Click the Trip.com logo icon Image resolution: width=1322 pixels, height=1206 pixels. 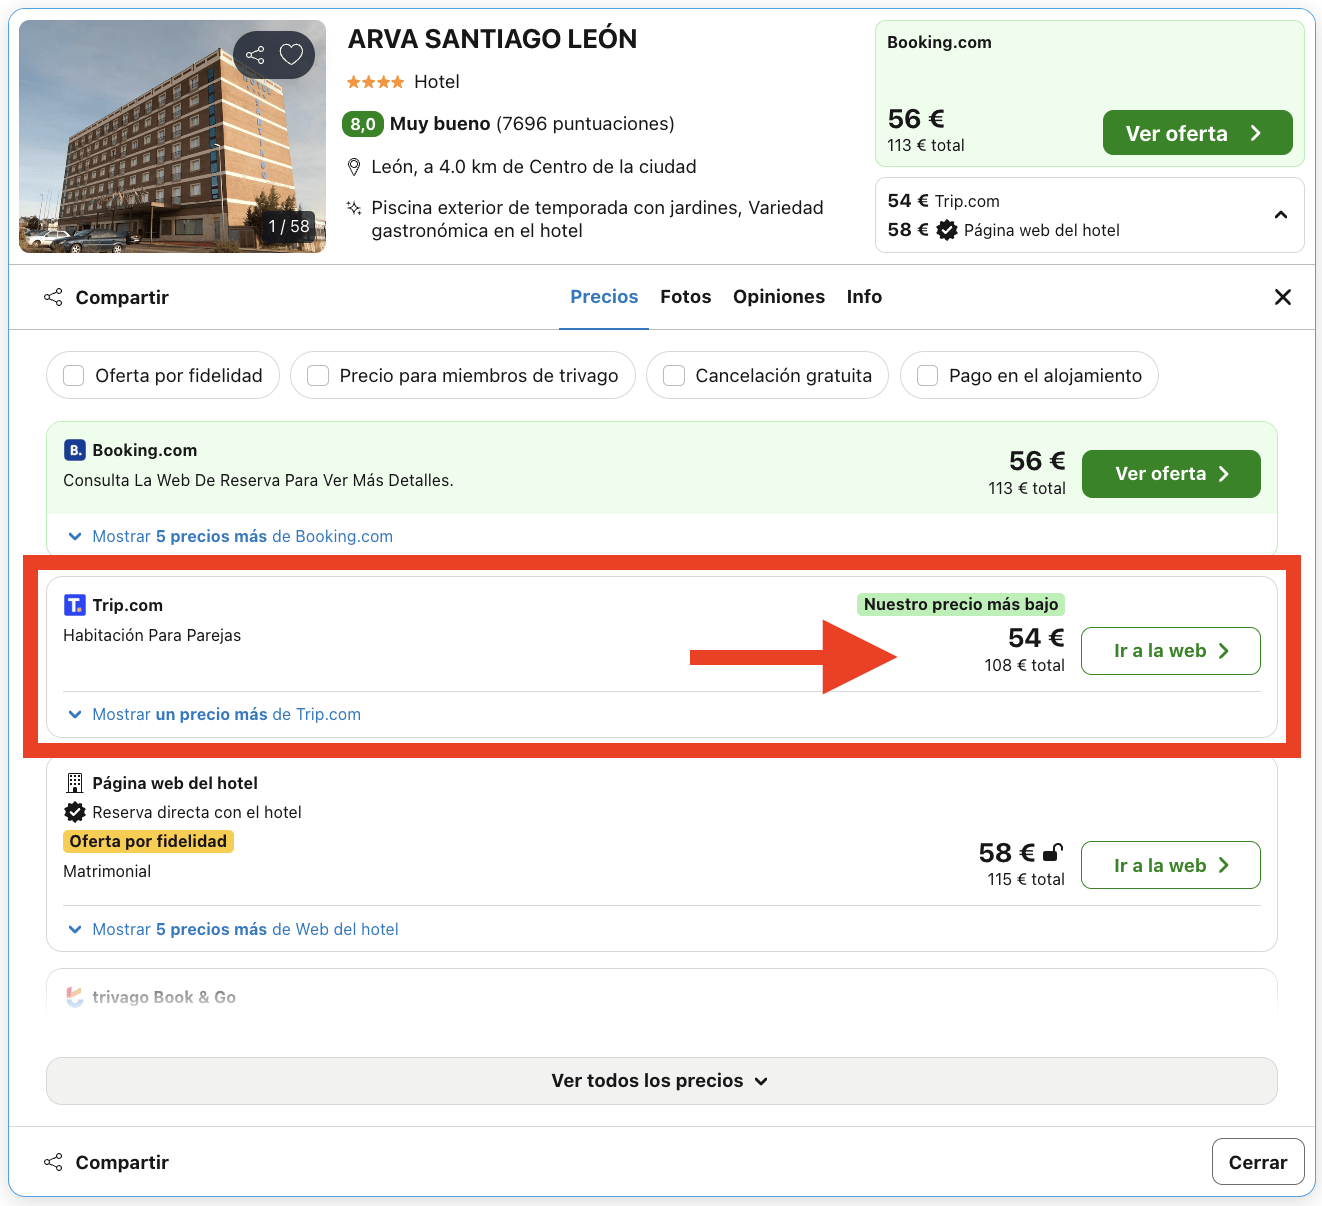pyautogui.click(x=74, y=604)
